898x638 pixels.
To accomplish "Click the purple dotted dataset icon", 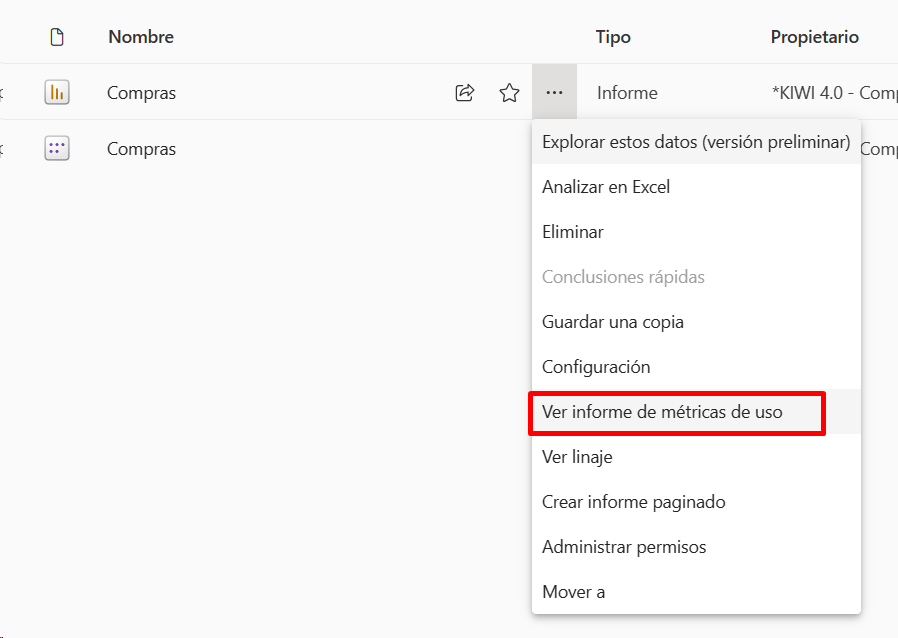I will 57,148.
